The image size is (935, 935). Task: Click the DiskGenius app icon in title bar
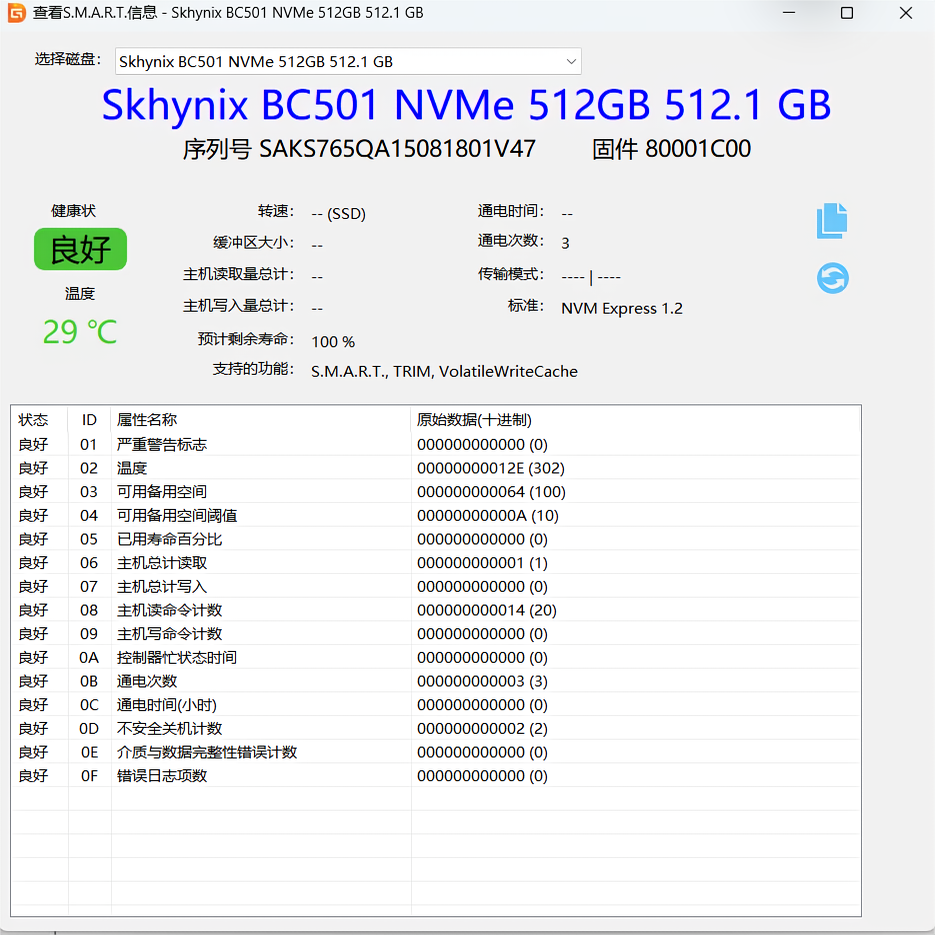16,13
